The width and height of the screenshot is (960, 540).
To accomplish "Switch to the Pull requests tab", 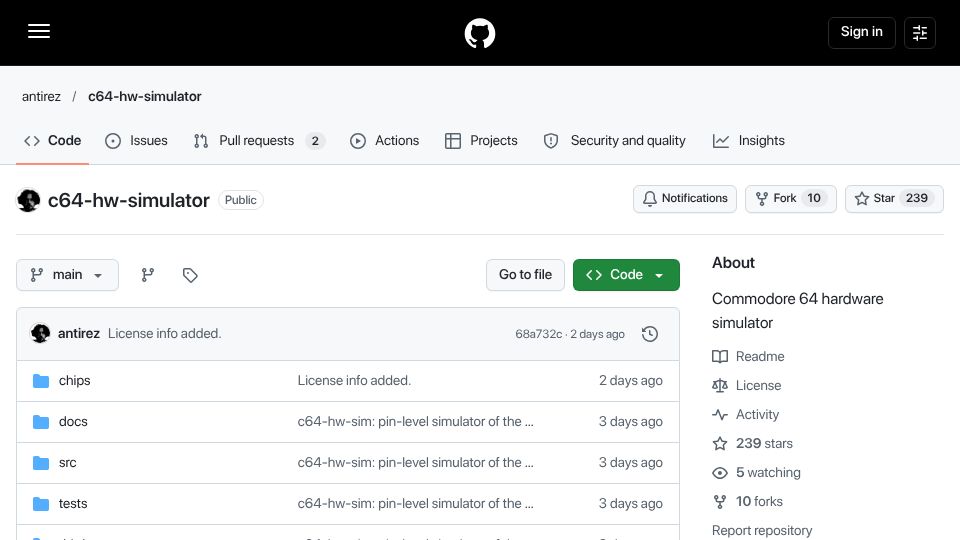I will (x=259, y=141).
